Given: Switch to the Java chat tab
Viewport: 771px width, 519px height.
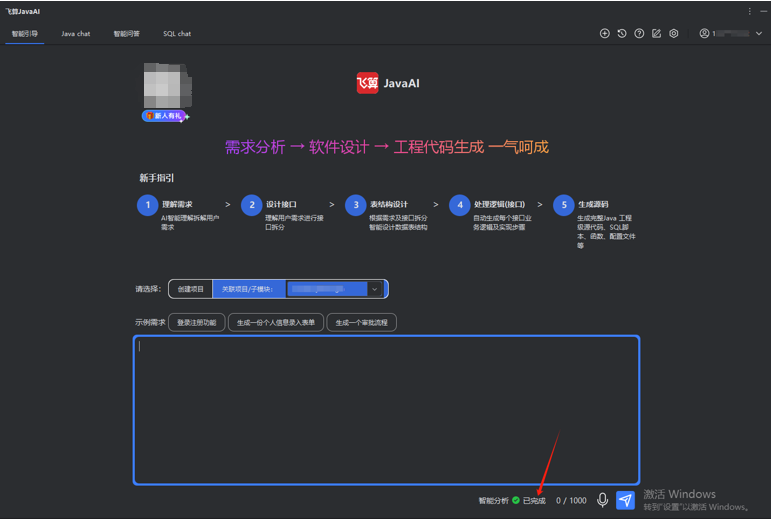Looking at the screenshot, I should [76, 33].
